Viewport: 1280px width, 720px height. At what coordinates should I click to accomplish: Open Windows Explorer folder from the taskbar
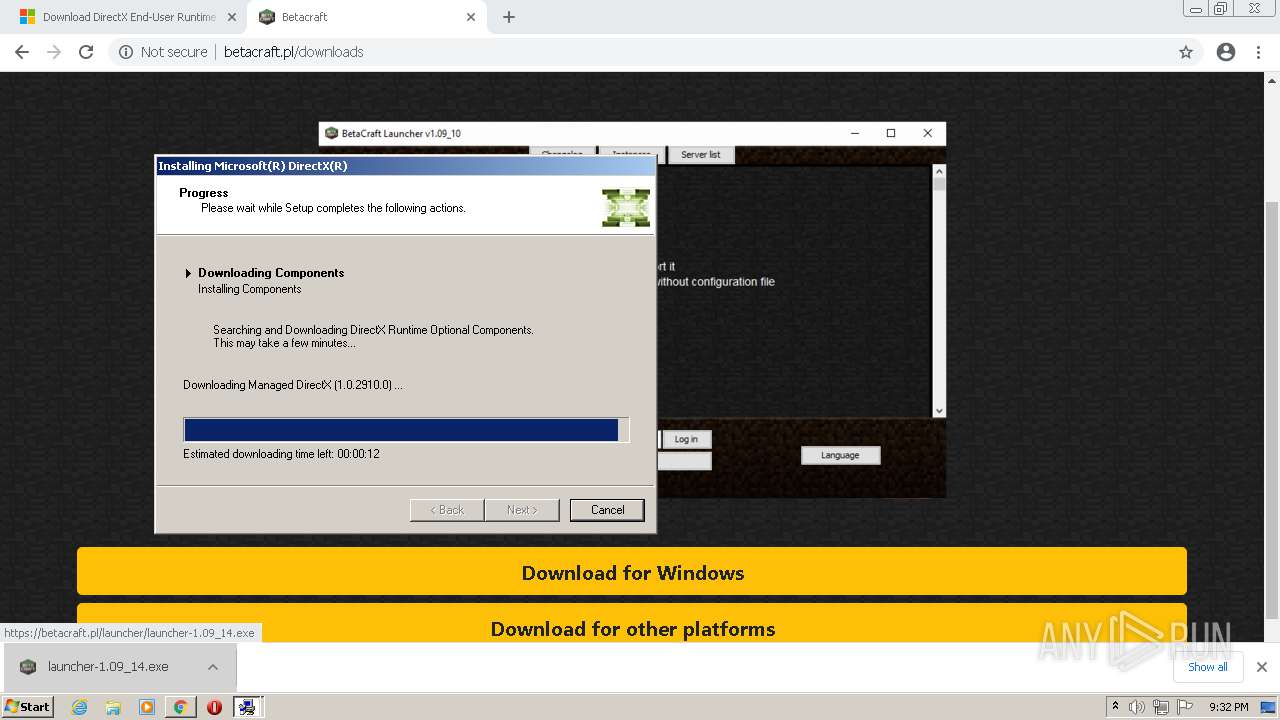pyautogui.click(x=113, y=707)
